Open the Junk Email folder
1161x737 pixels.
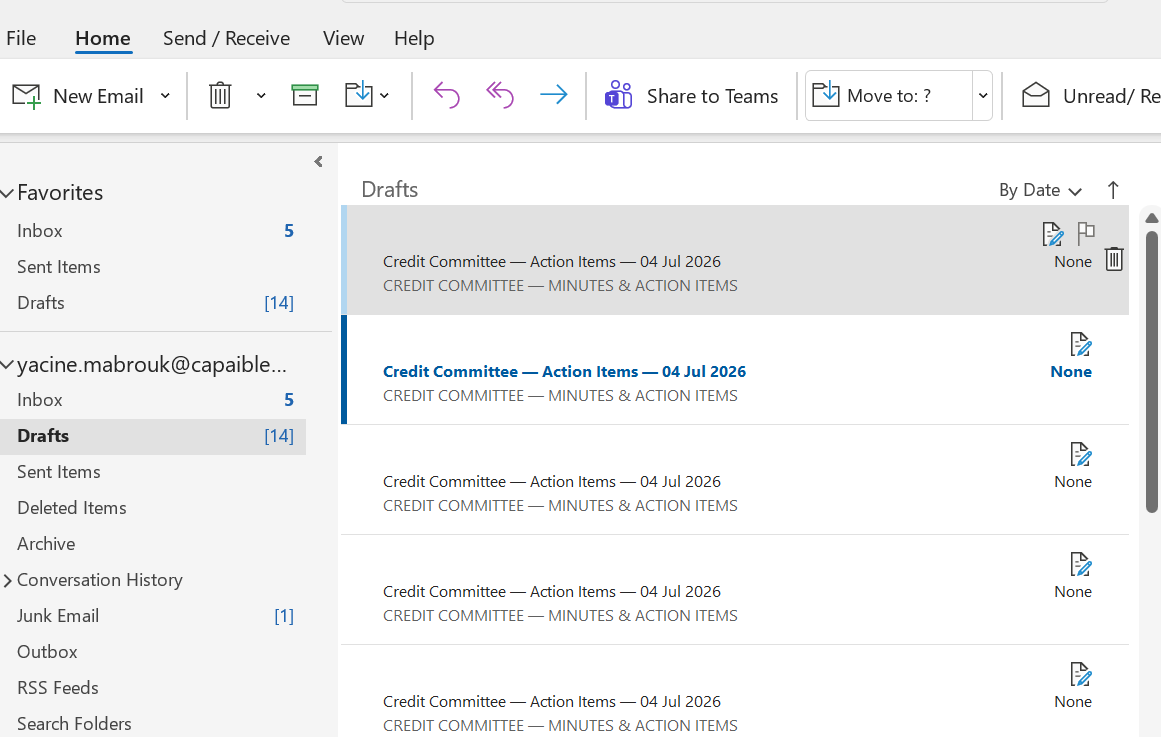(x=153, y=616)
